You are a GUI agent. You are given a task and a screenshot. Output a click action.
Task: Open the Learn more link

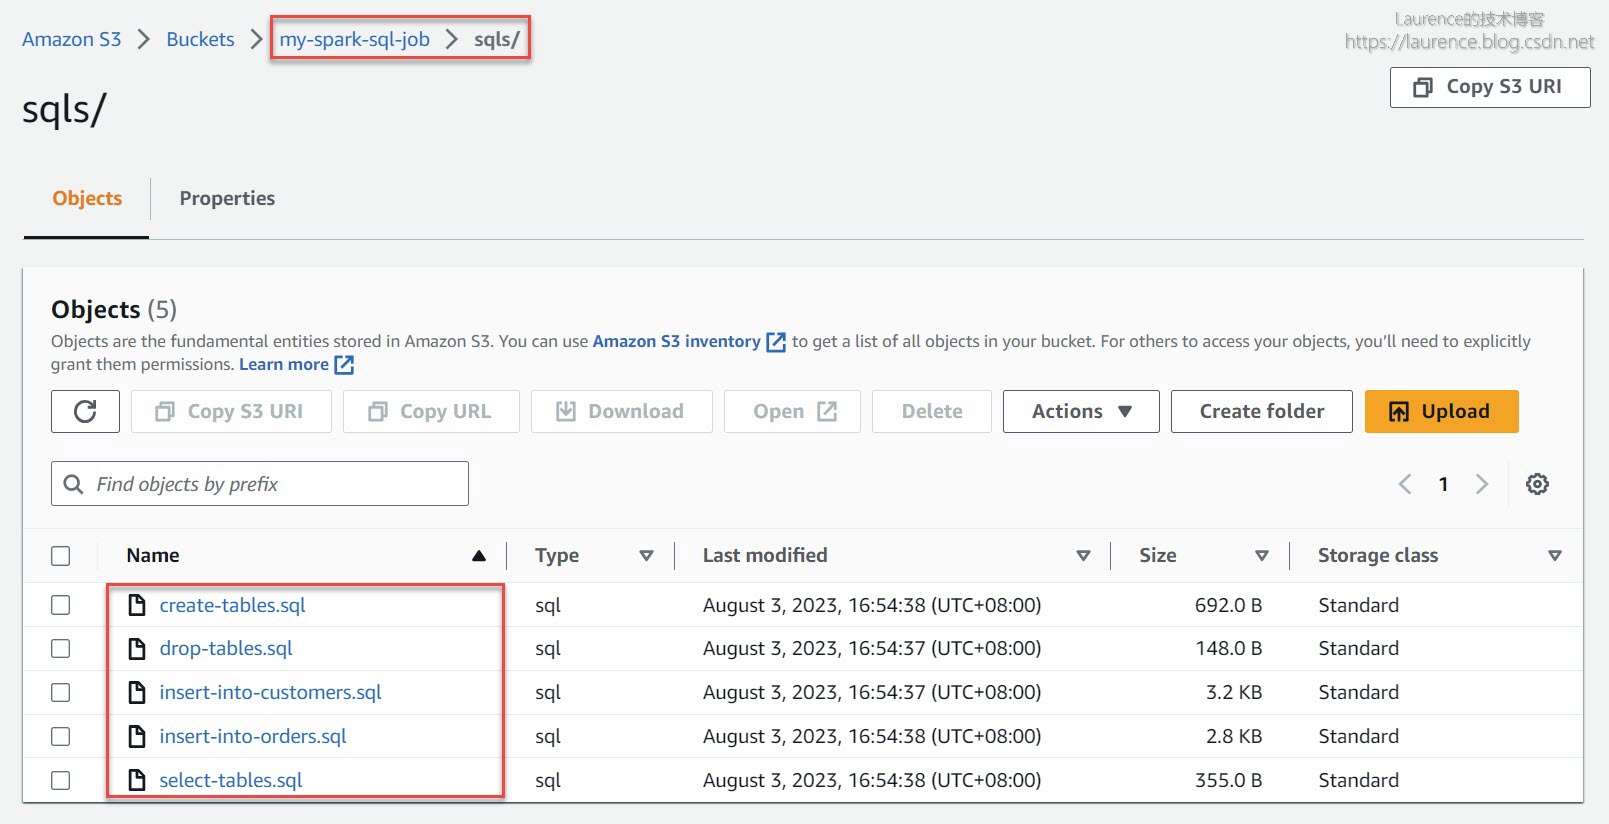pyautogui.click(x=284, y=365)
